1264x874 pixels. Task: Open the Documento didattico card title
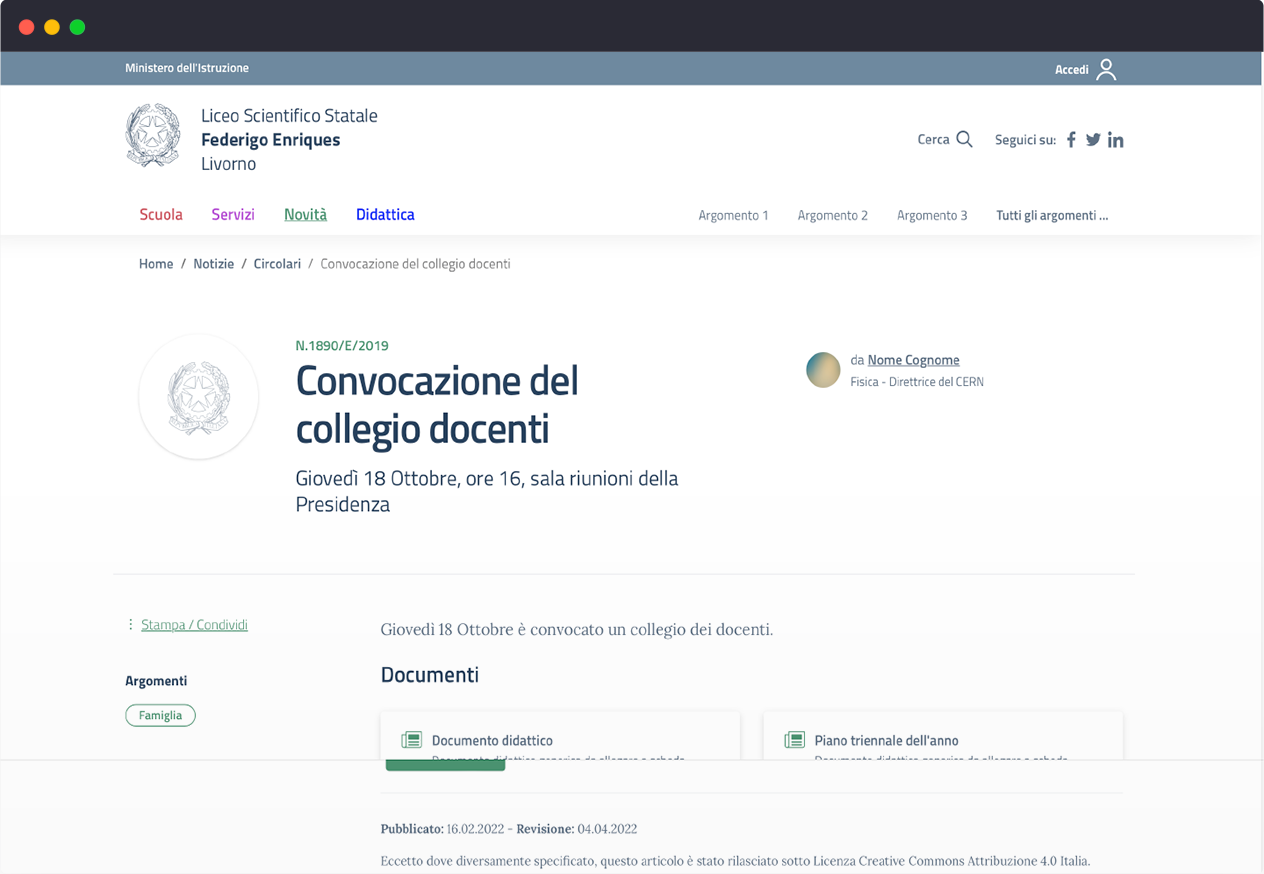(492, 741)
